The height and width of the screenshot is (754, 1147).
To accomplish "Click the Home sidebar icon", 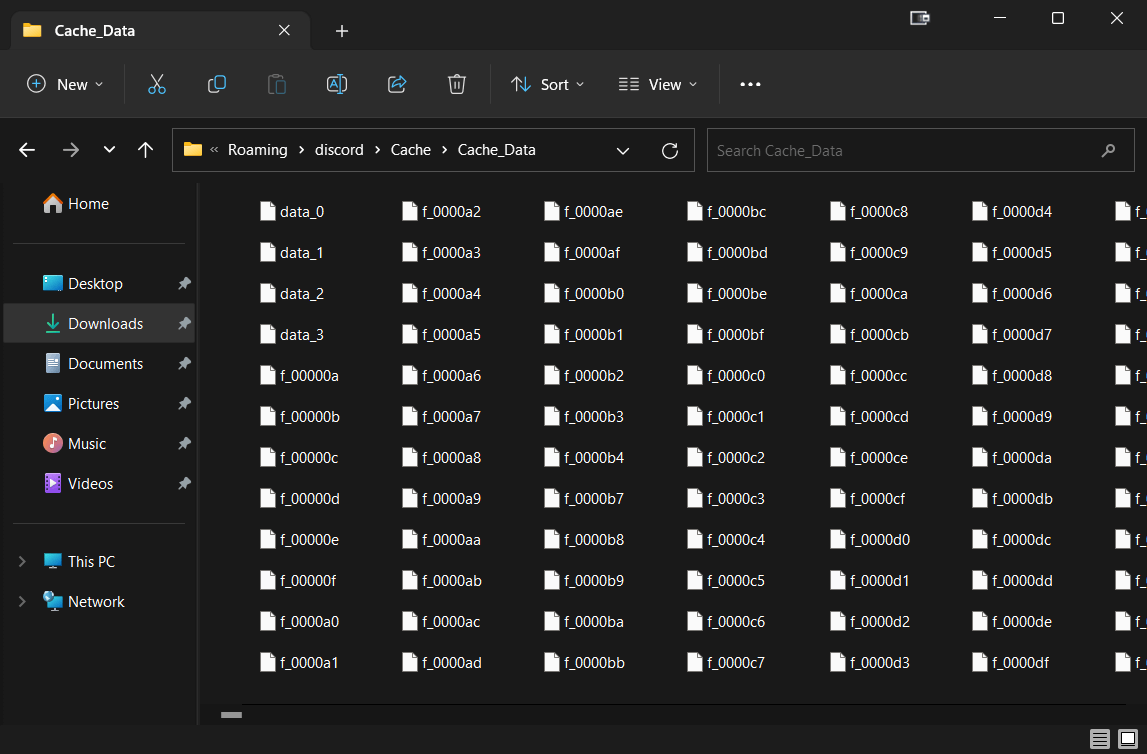I will (53, 203).
